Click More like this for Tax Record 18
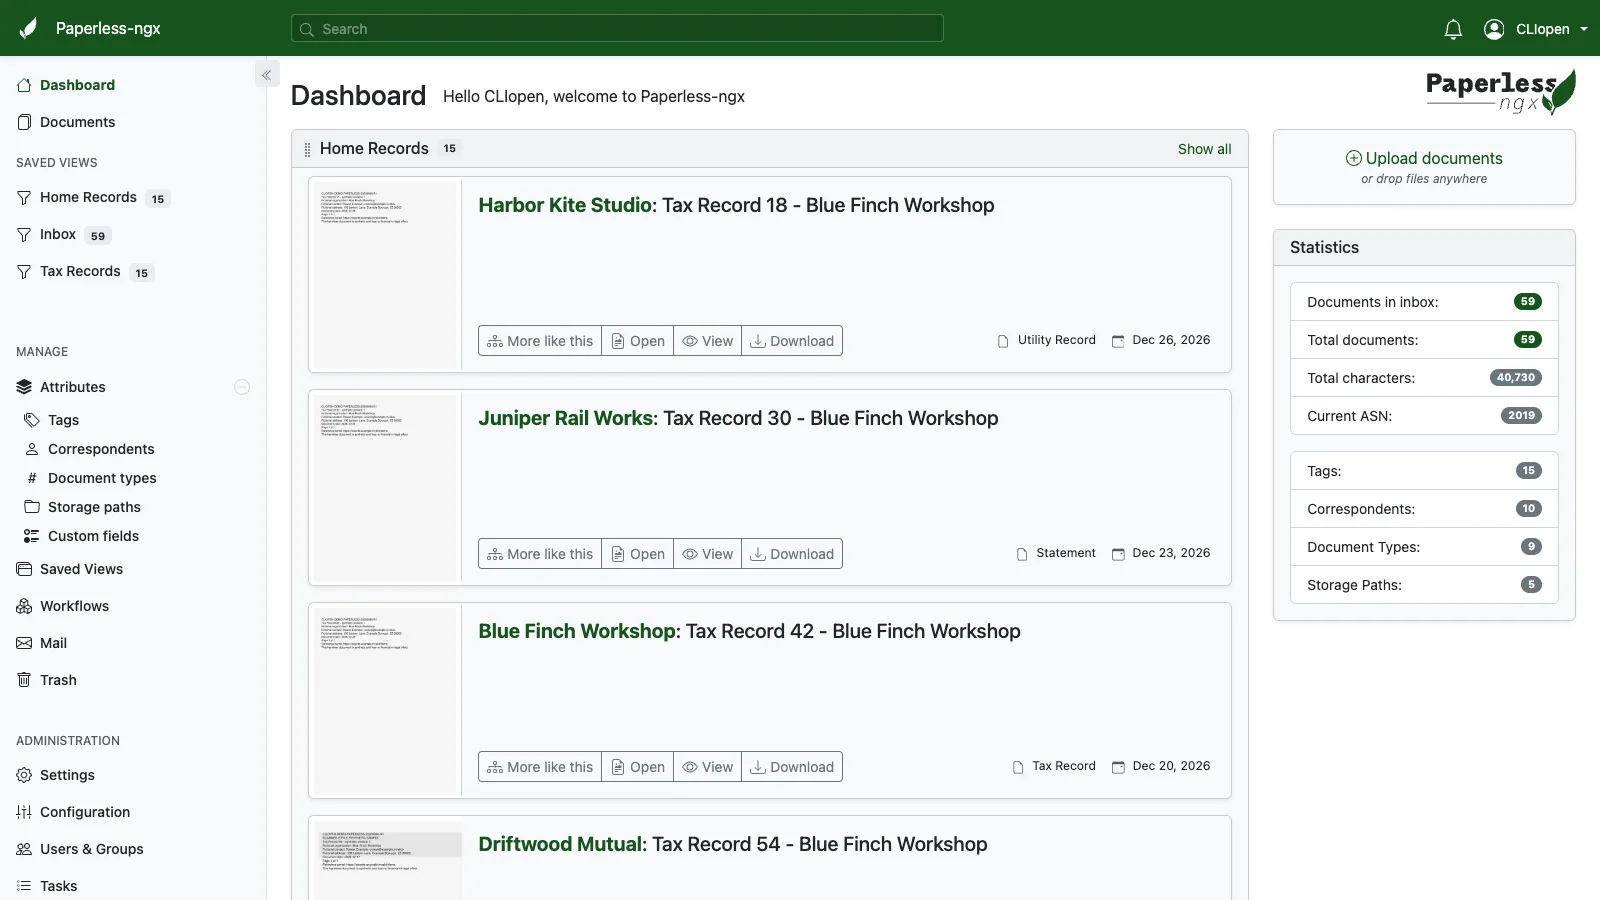Screen dimensions: 1600x900 pyautogui.click(x=540, y=341)
